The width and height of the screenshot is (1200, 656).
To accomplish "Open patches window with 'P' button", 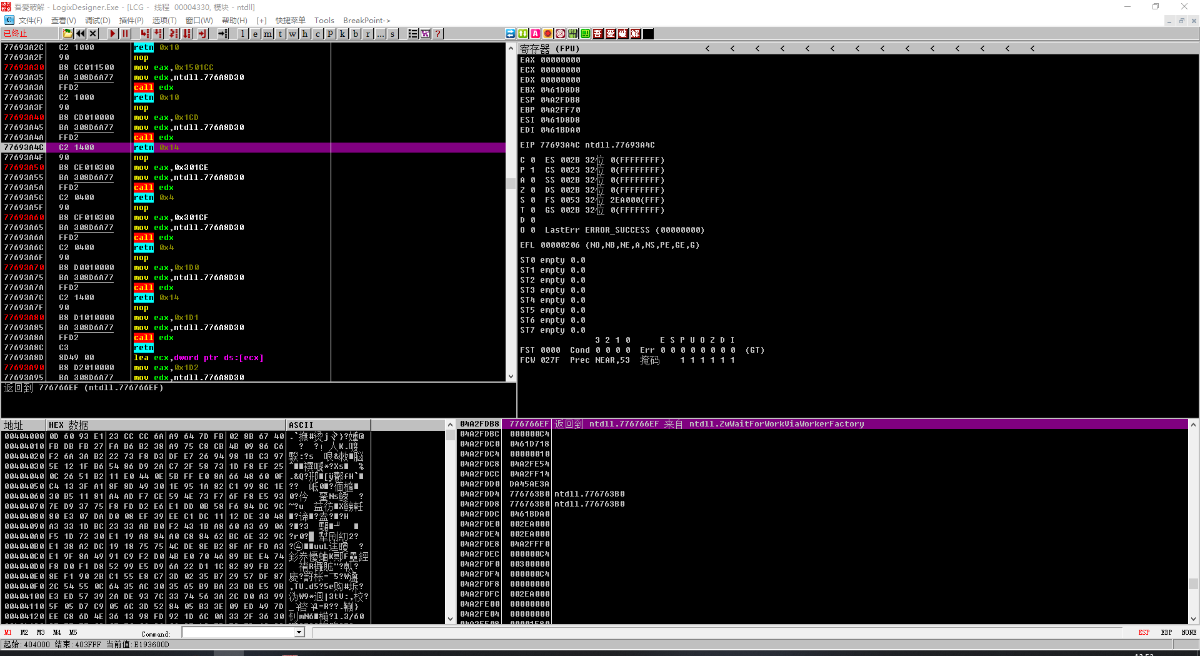I will (331, 33).
